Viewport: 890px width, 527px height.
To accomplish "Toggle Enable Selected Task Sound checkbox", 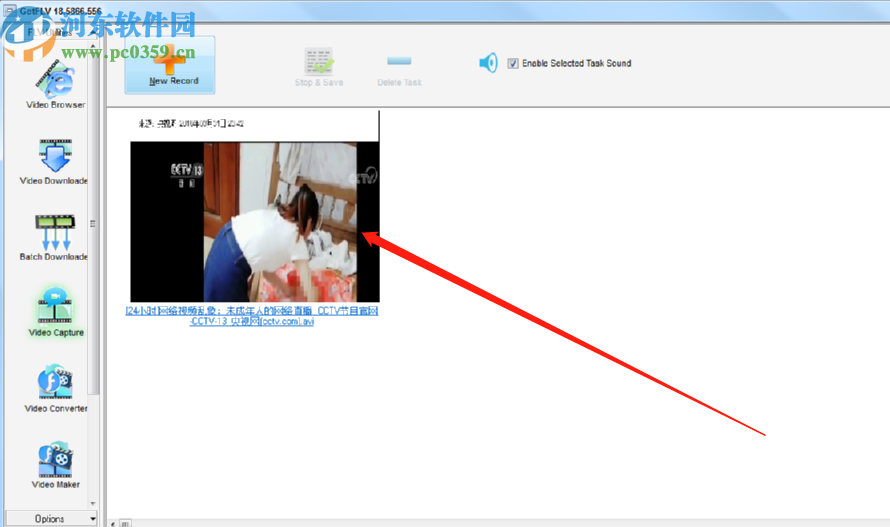I will pos(513,63).
